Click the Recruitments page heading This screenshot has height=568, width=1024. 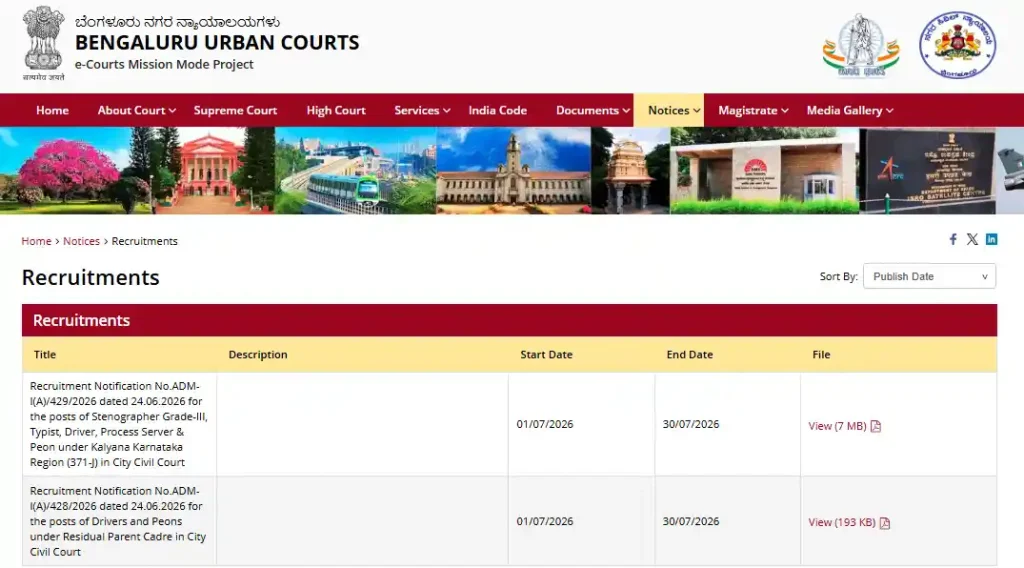[91, 277]
